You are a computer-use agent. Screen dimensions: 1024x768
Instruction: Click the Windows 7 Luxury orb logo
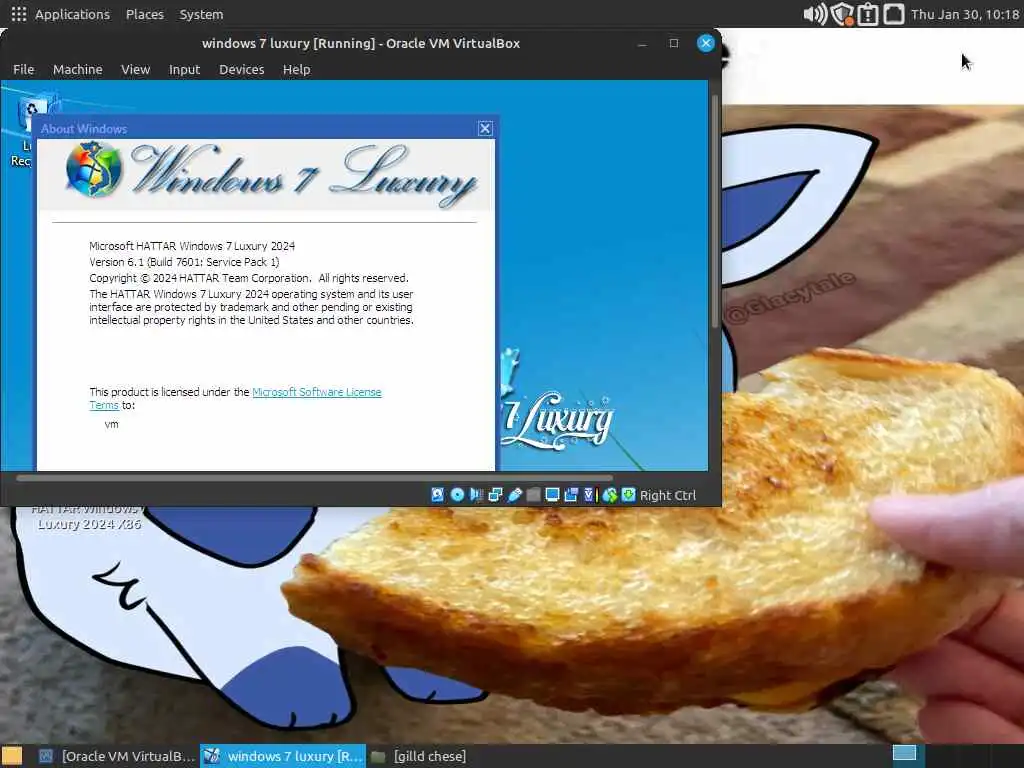93,169
